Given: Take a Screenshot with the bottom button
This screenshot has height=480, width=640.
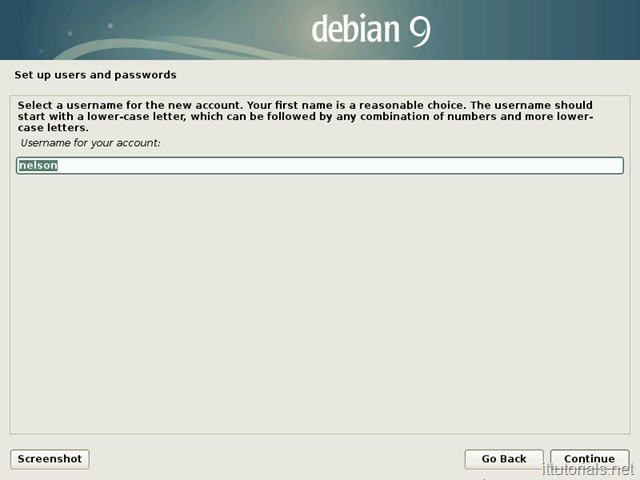Looking at the screenshot, I should (50, 459).
